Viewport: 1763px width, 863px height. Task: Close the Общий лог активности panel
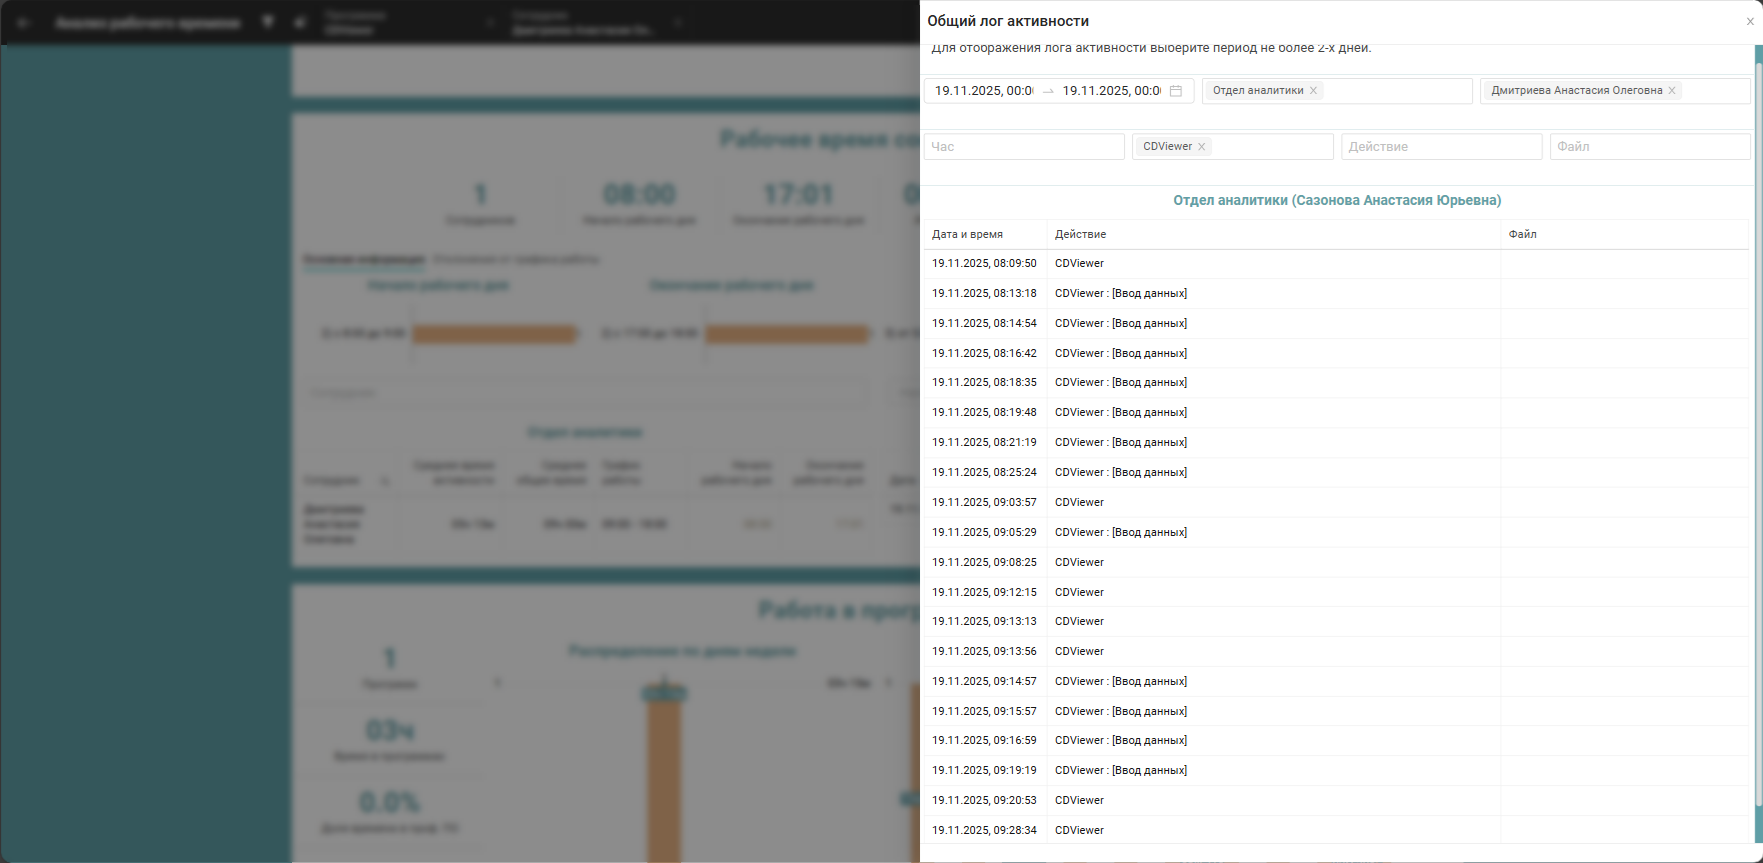[x=1749, y=21]
